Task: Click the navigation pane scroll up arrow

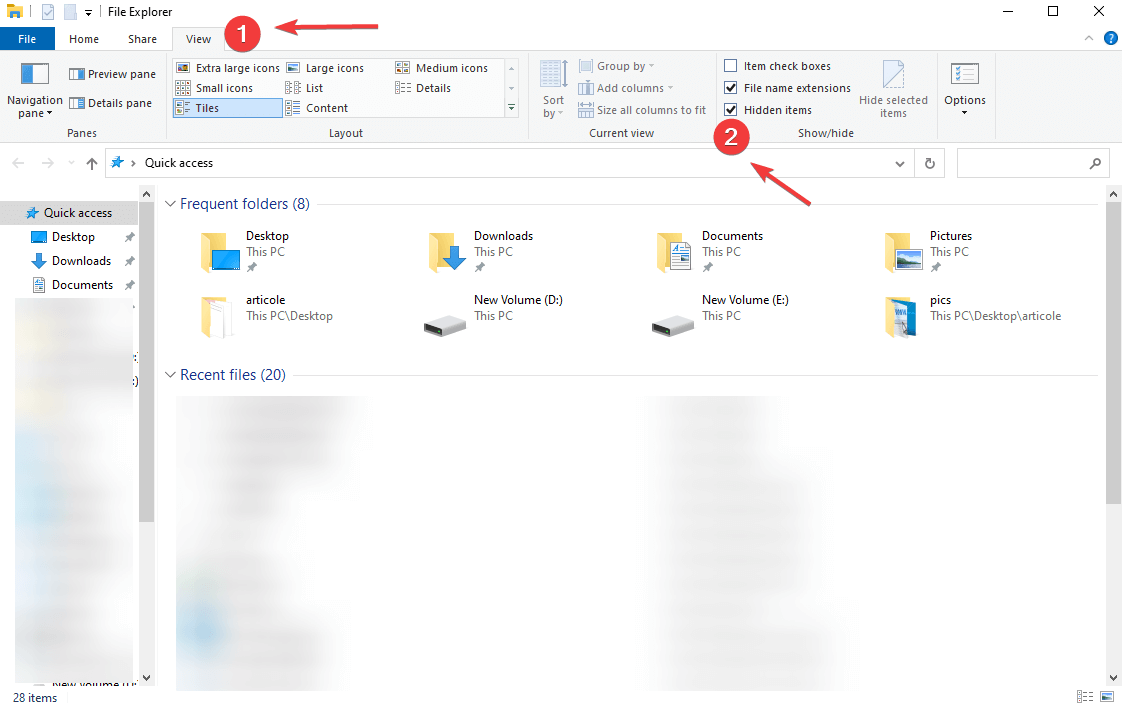Action: 146,194
